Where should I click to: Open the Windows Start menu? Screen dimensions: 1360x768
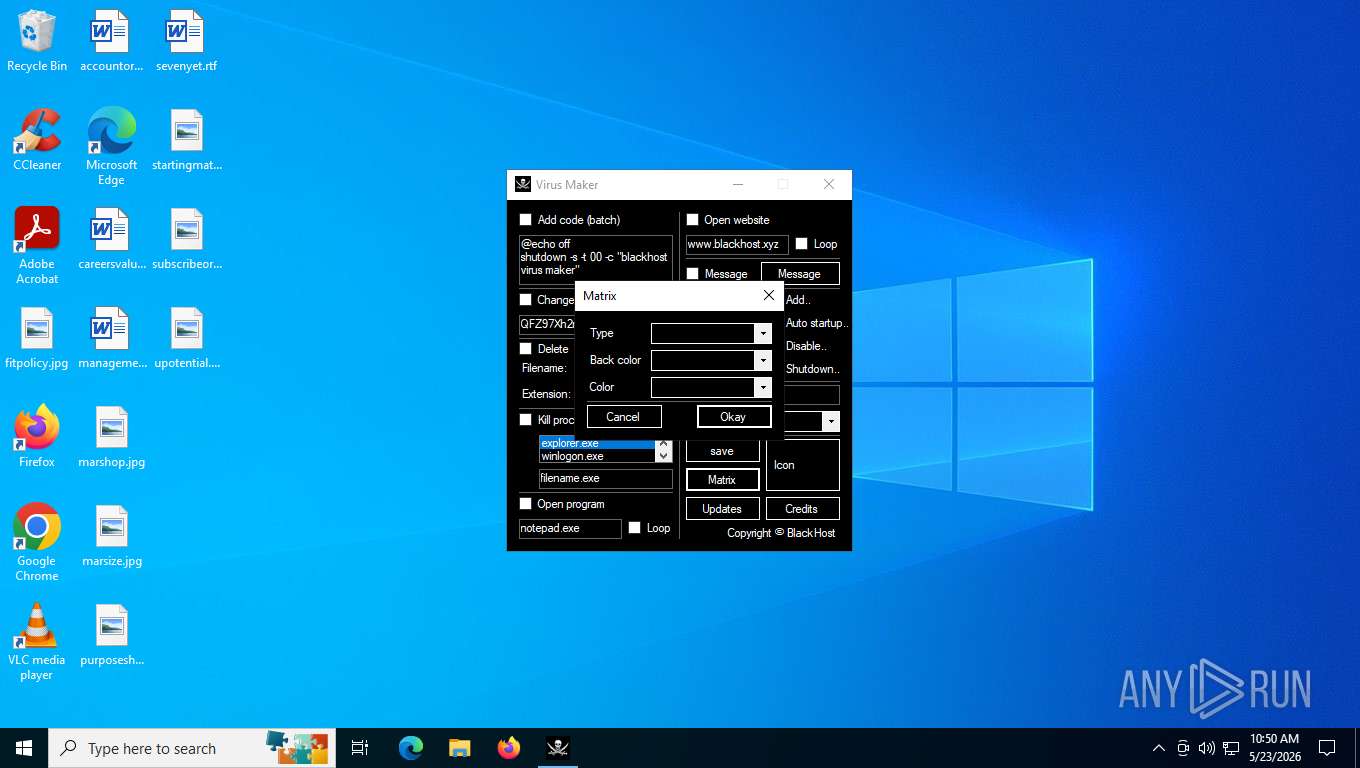coord(24,748)
